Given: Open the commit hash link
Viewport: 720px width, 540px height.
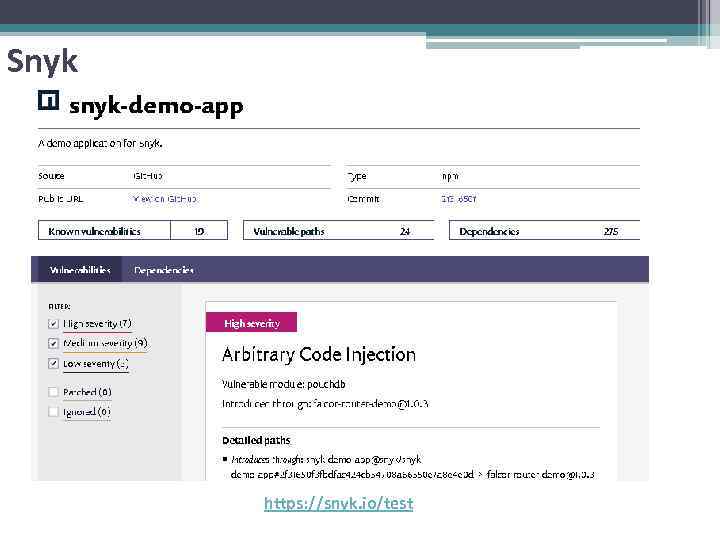Looking at the screenshot, I should [x=458, y=199].
